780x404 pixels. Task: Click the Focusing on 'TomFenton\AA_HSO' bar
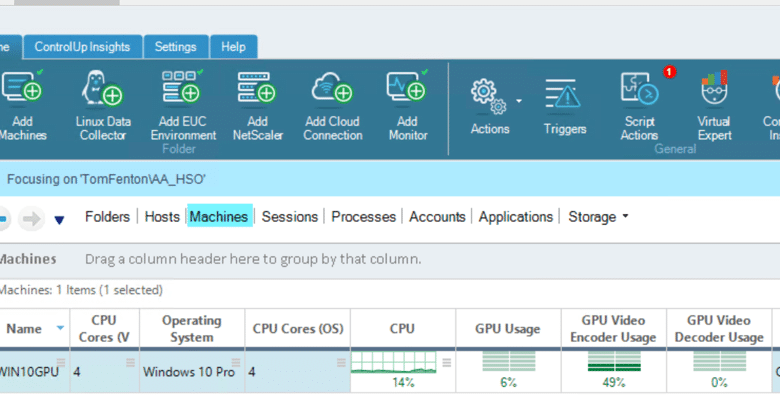pyautogui.click(x=390, y=179)
